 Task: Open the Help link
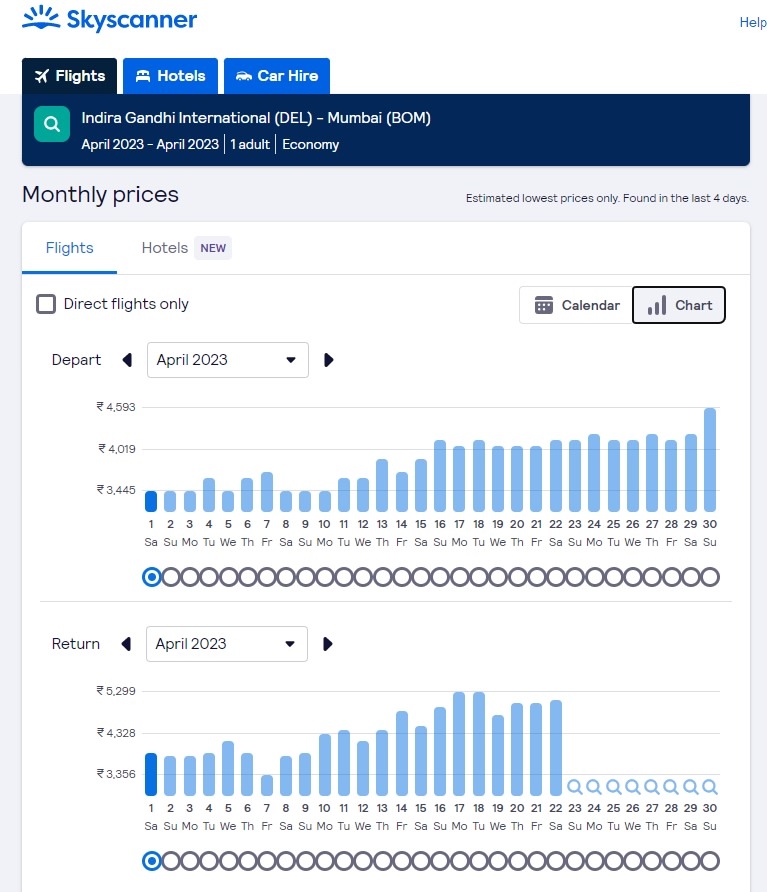tap(753, 22)
